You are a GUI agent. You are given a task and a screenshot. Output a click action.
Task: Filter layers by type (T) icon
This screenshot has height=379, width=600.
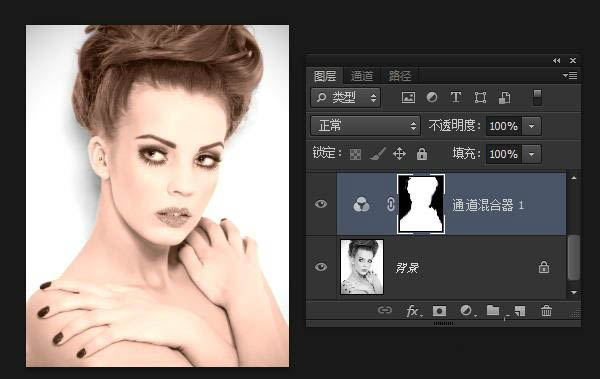tap(455, 98)
